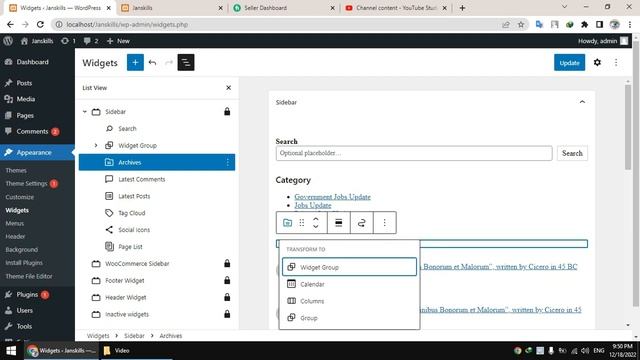Click the Update button
Viewport: 640px width, 360px height.
[569, 62]
